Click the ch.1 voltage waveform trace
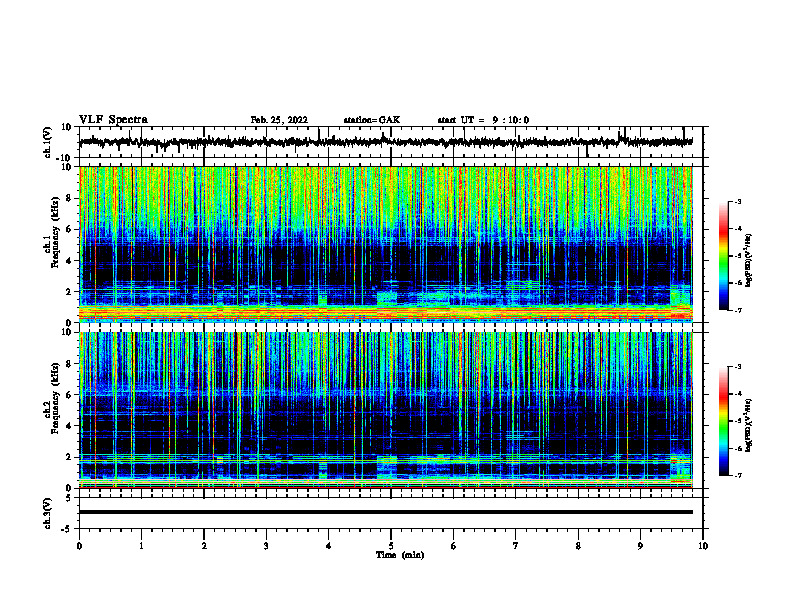792x612 pixels. tap(386, 142)
